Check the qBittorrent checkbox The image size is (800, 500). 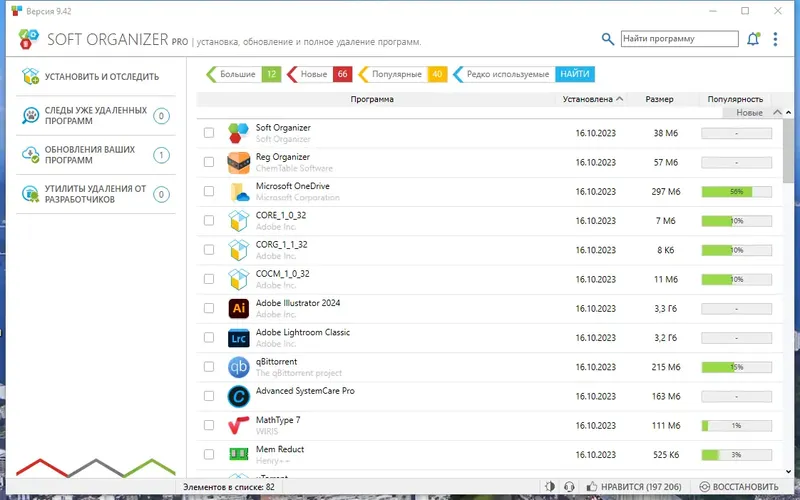click(209, 366)
